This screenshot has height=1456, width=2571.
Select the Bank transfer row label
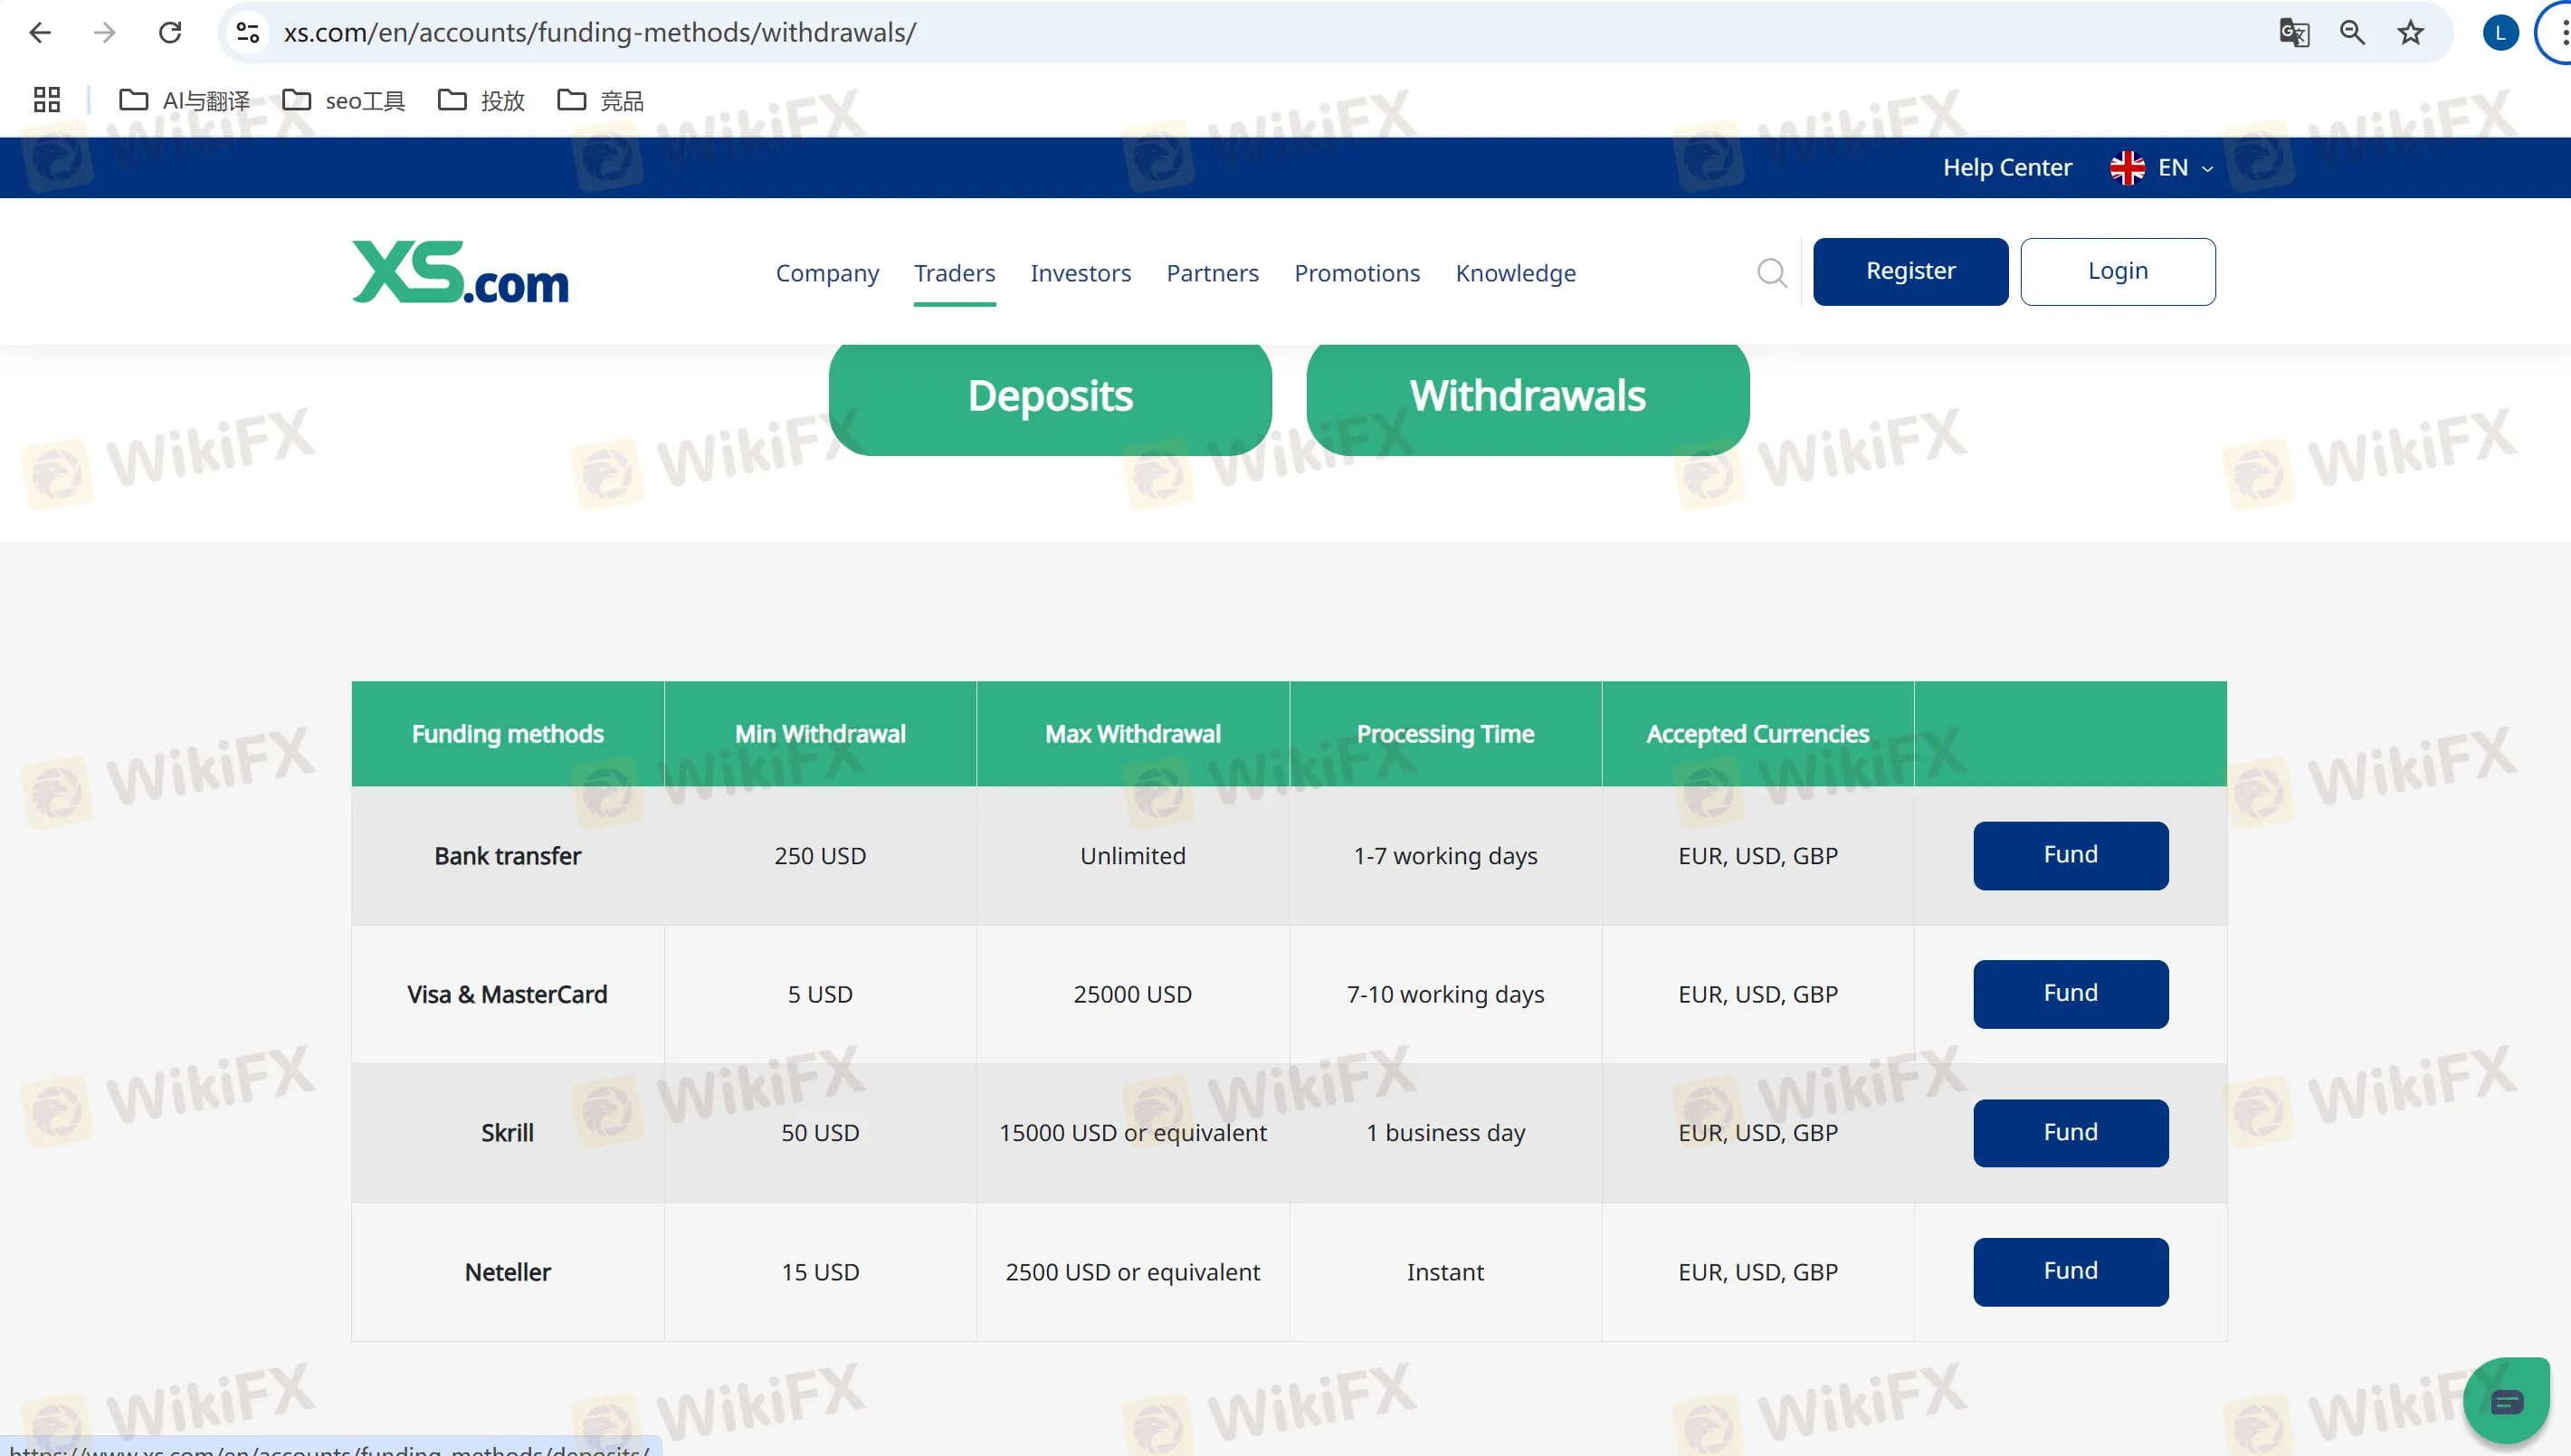tap(507, 856)
